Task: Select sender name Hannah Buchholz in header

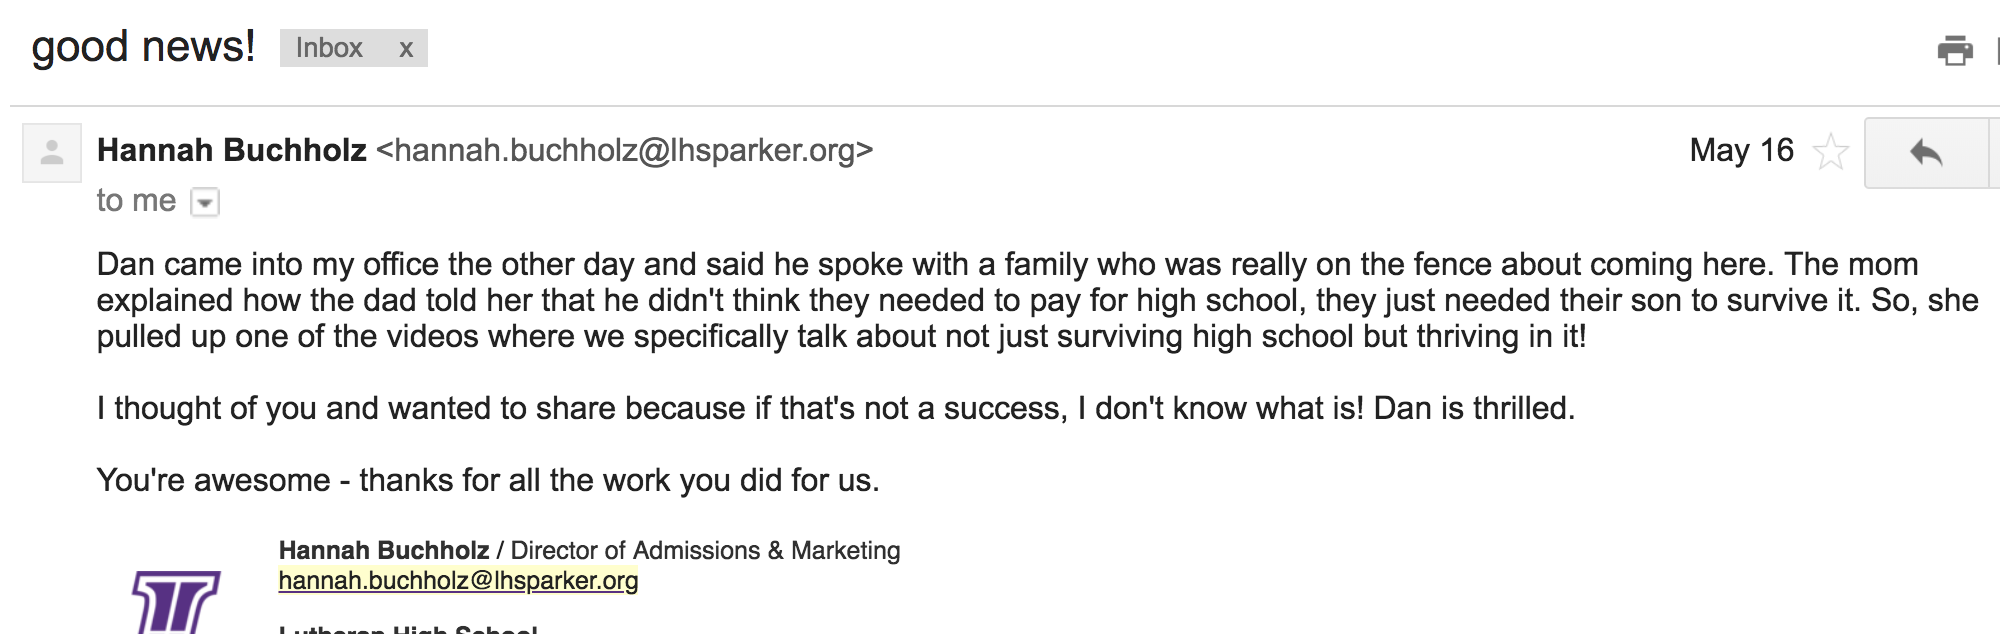Action: point(232,150)
